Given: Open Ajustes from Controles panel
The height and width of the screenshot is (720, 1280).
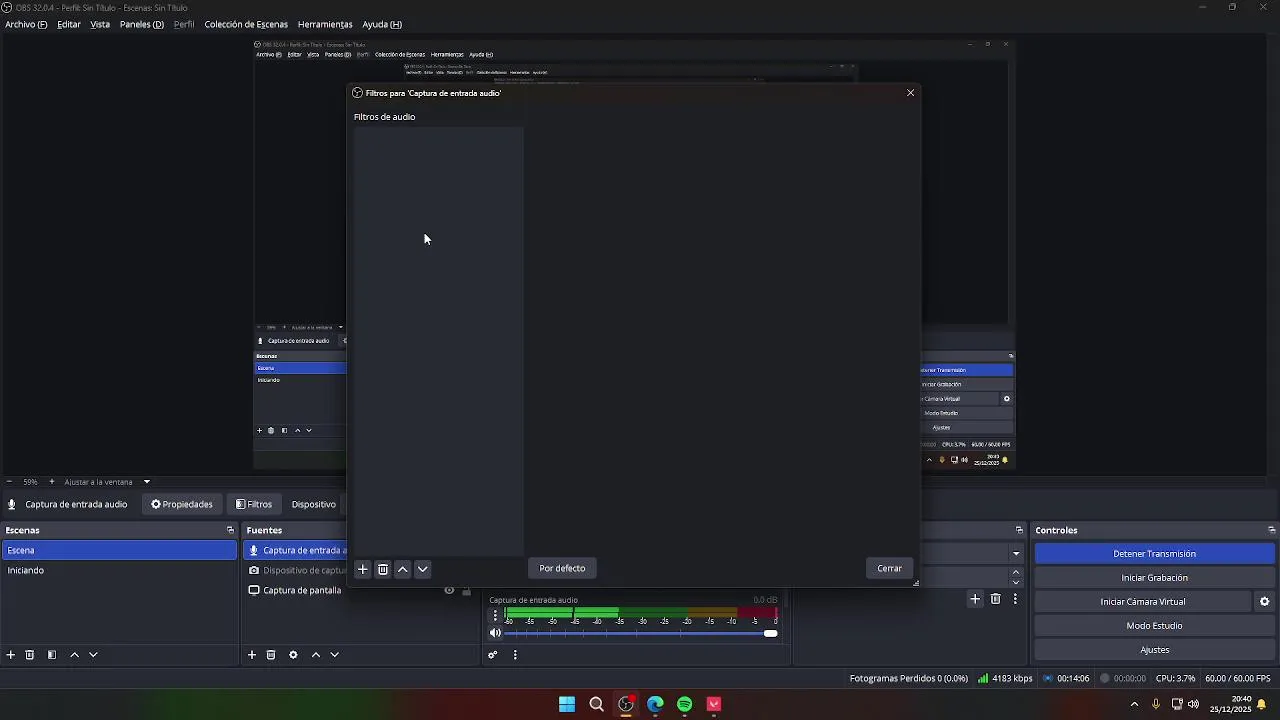Looking at the screenshot, I should tap(1155, 650).
